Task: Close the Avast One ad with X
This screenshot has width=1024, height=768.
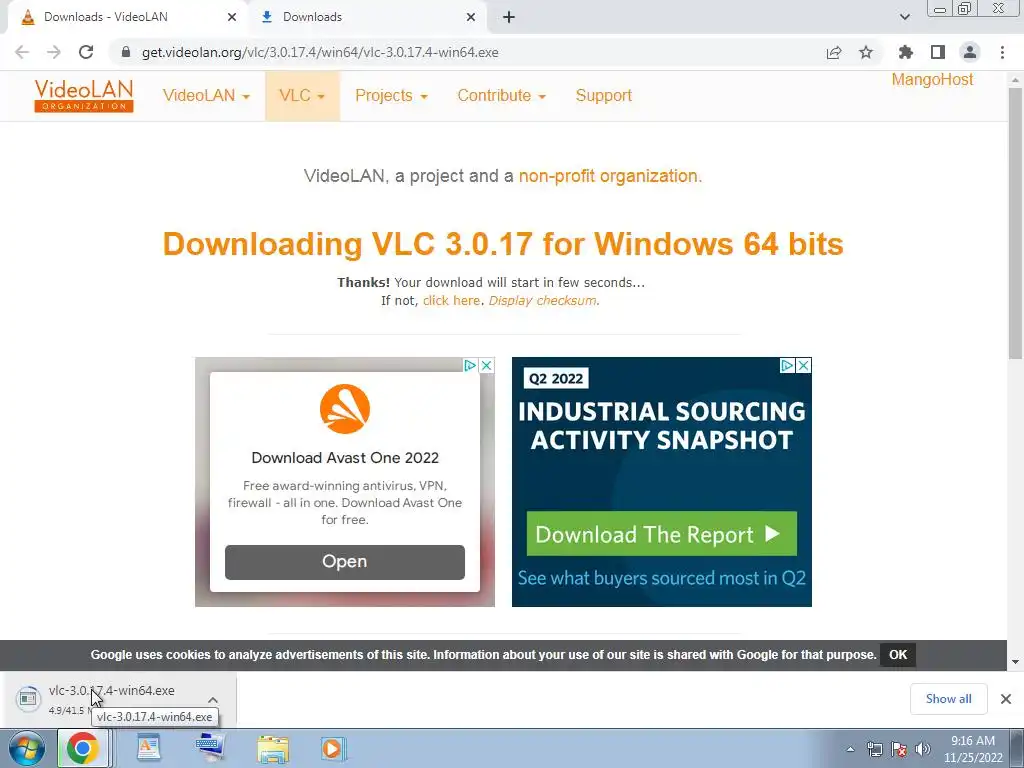Action: pyautogui.click(x=487, y=366)
